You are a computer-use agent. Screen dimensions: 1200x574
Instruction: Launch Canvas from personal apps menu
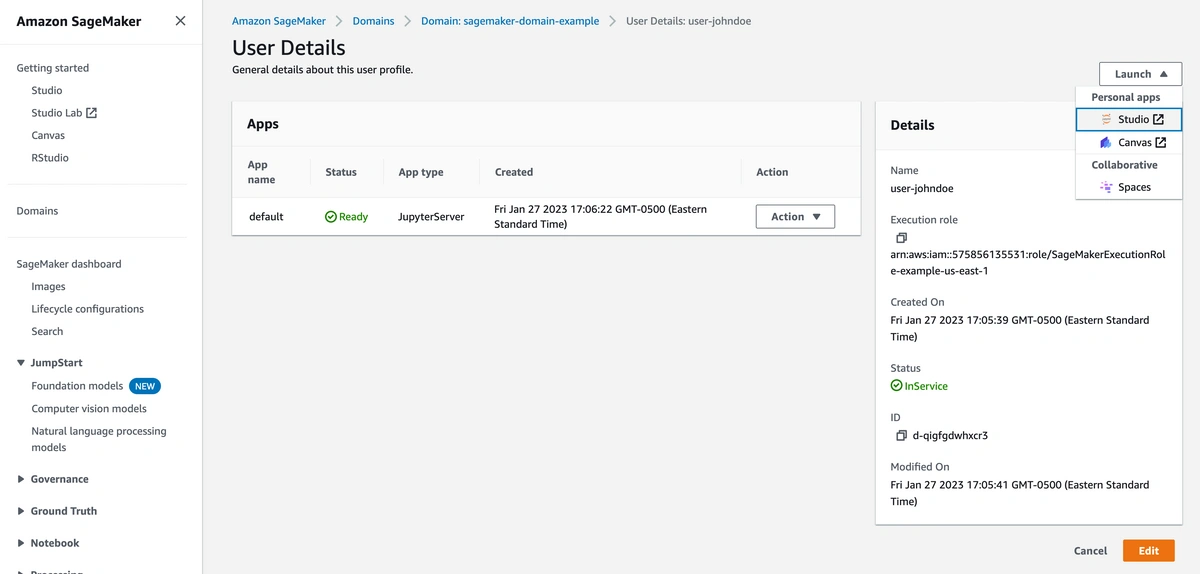1128,143
